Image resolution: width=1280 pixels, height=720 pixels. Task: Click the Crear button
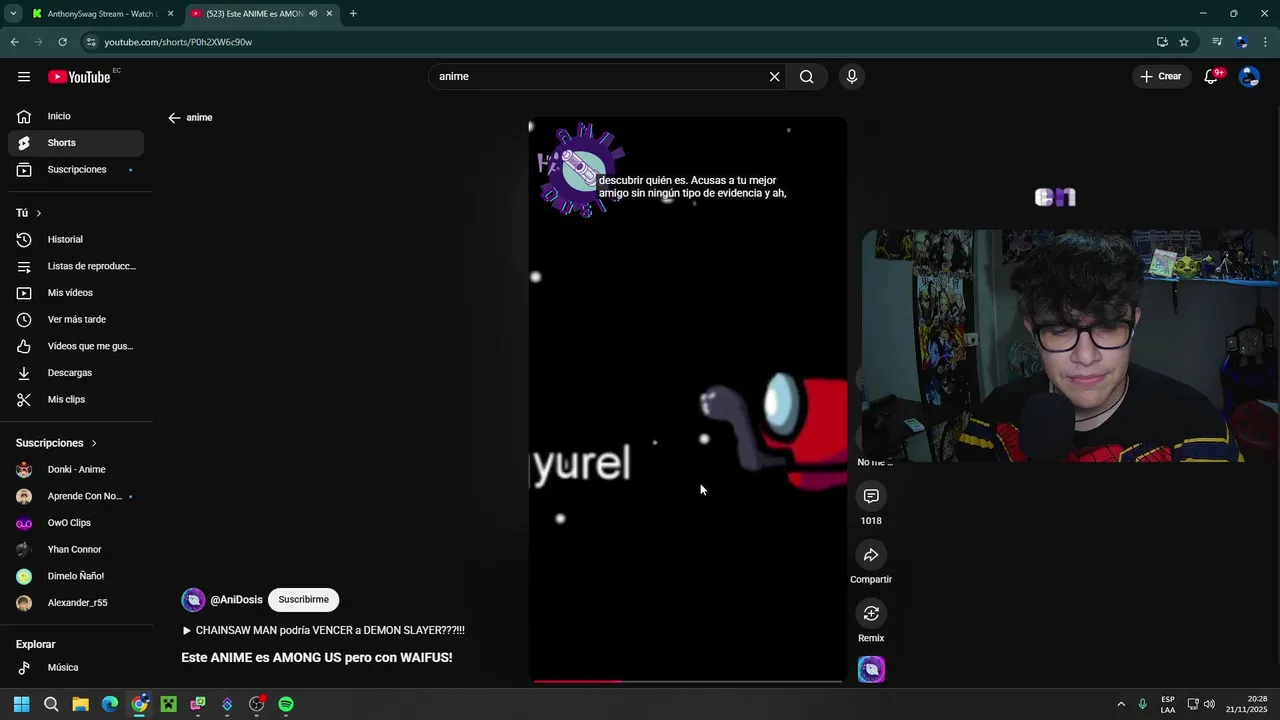pyautogui.click(x=1161, y=77)
